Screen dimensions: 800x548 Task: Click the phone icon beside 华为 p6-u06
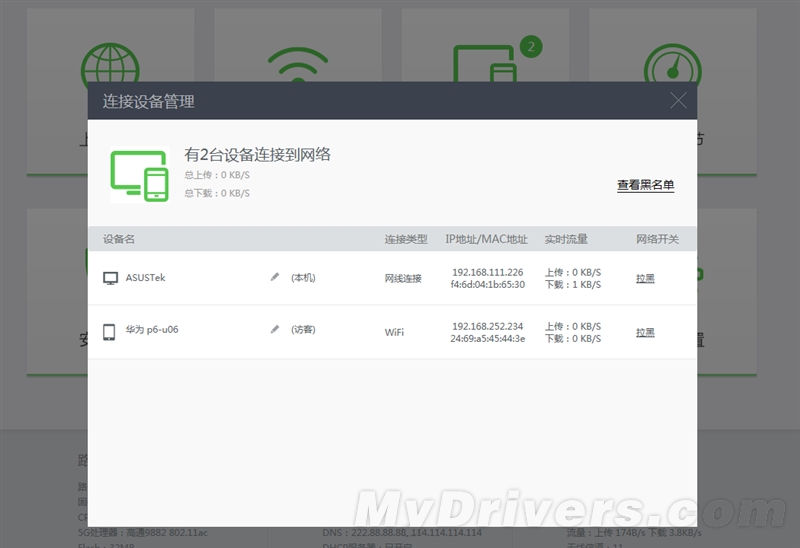110,331
